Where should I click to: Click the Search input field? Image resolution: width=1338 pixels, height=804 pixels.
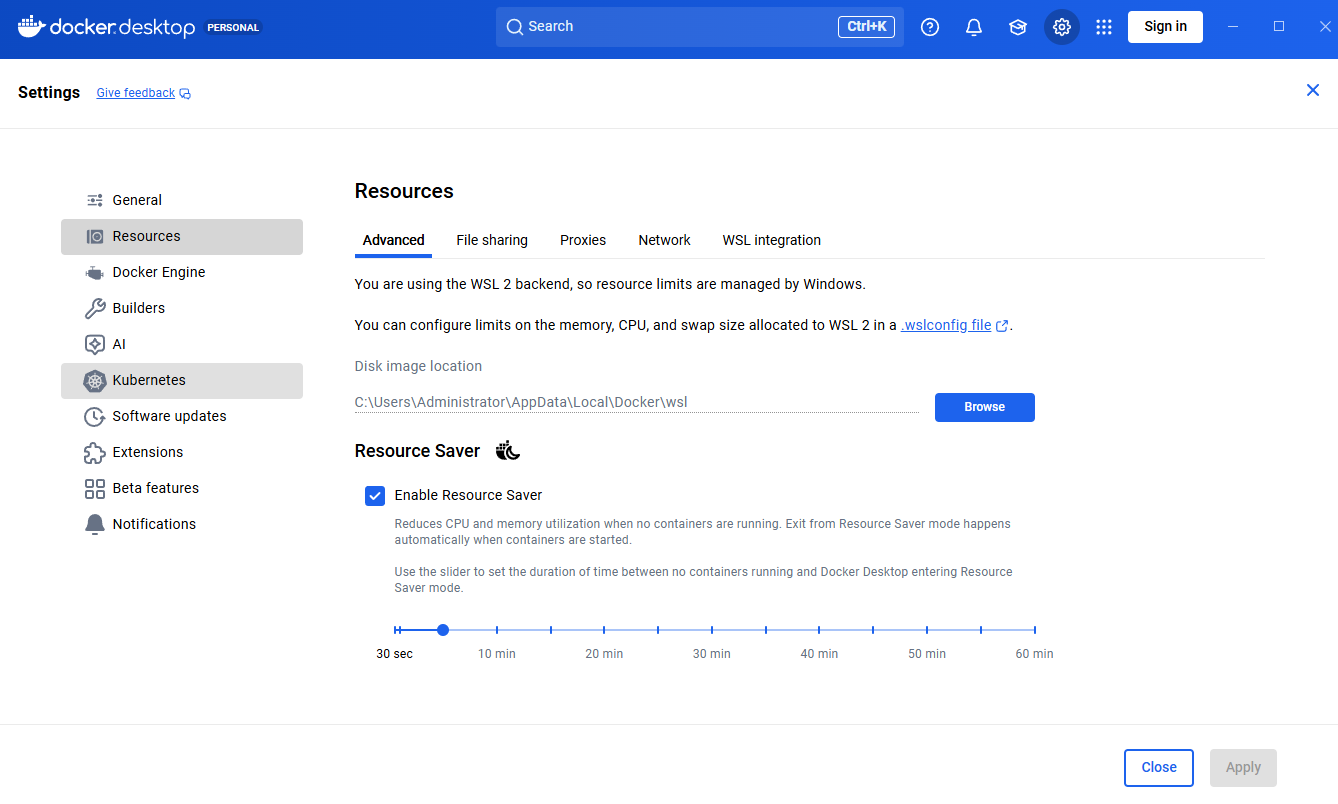tap(700, 27)
